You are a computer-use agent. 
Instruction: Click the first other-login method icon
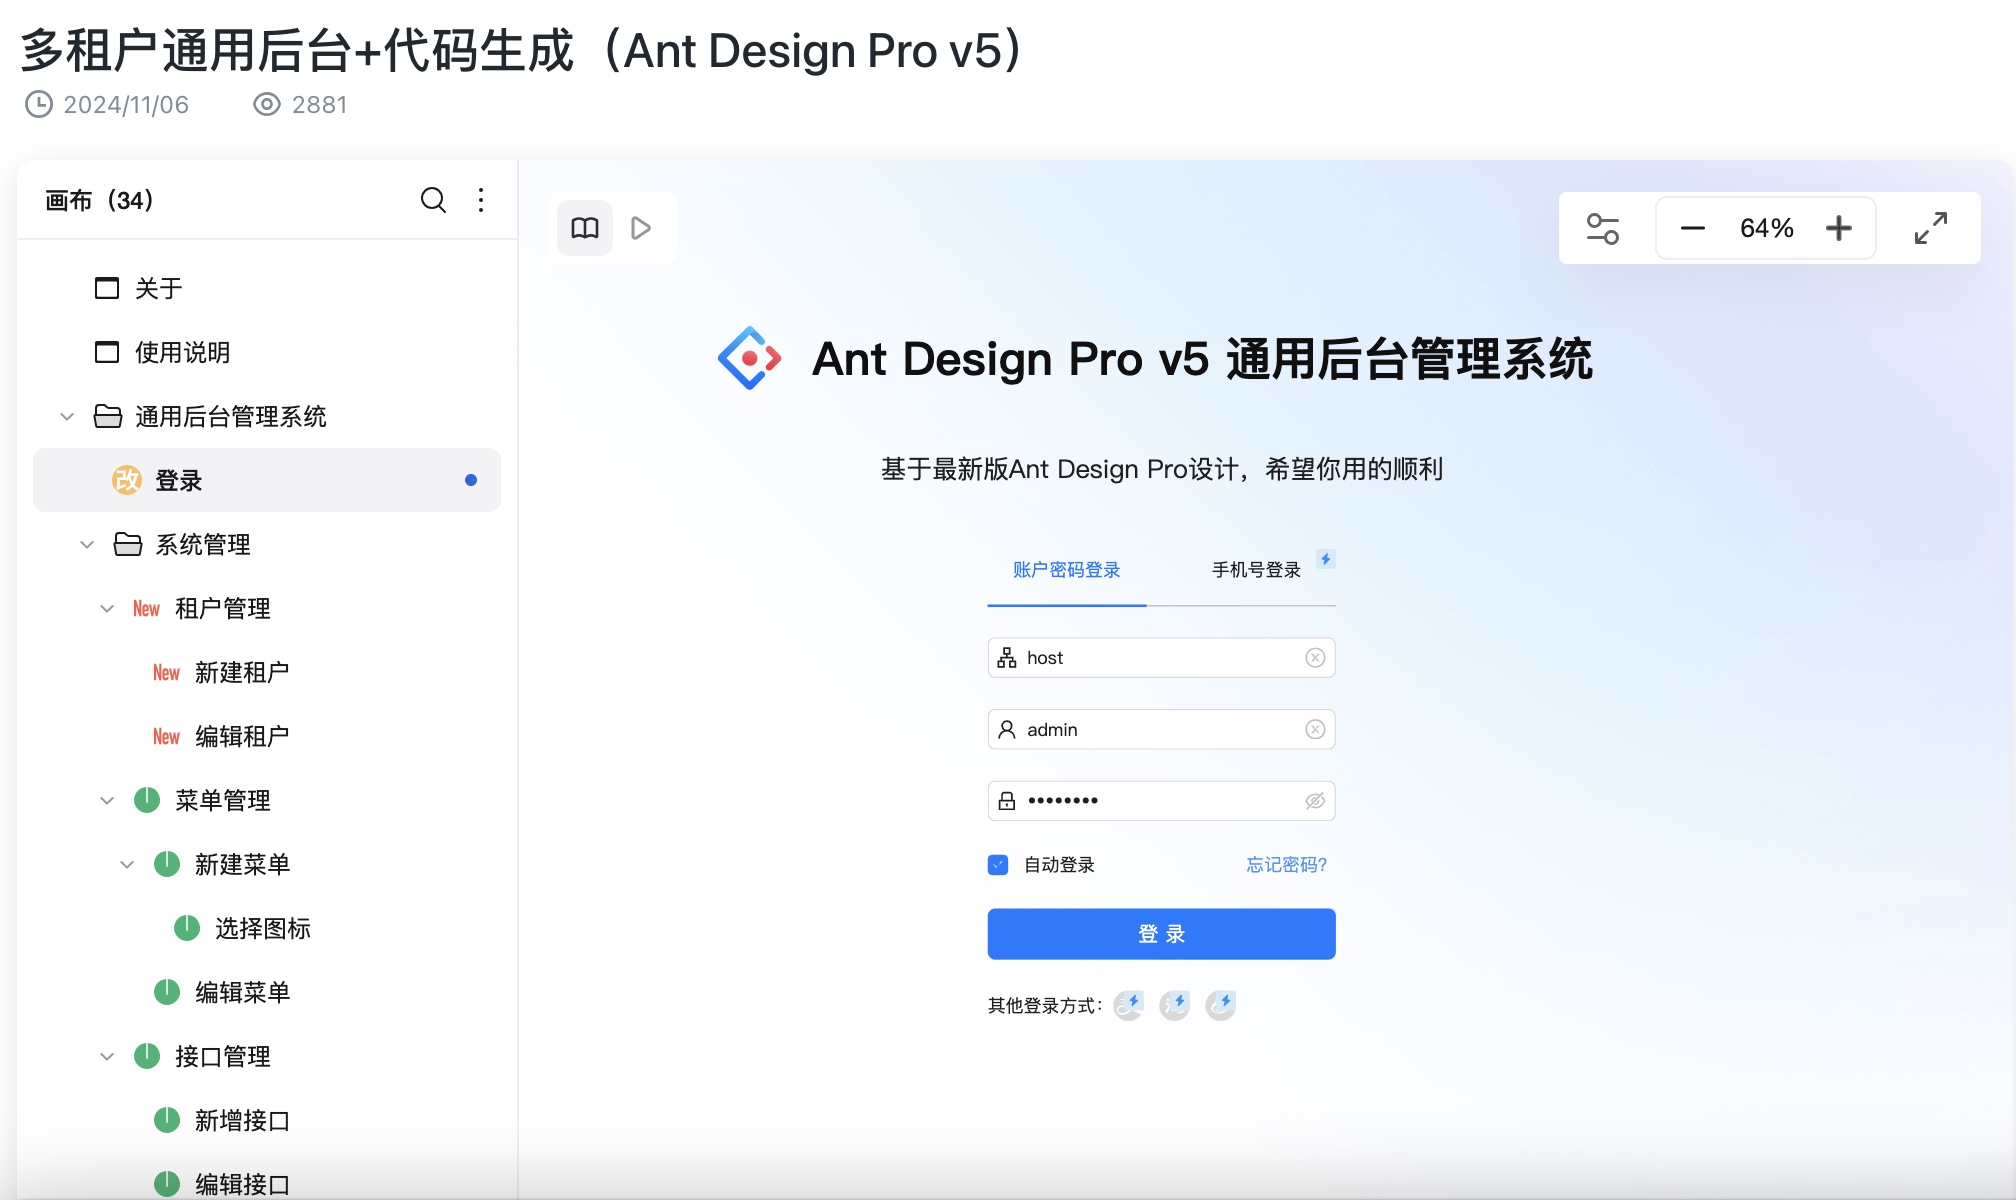pos(1129,1005)
